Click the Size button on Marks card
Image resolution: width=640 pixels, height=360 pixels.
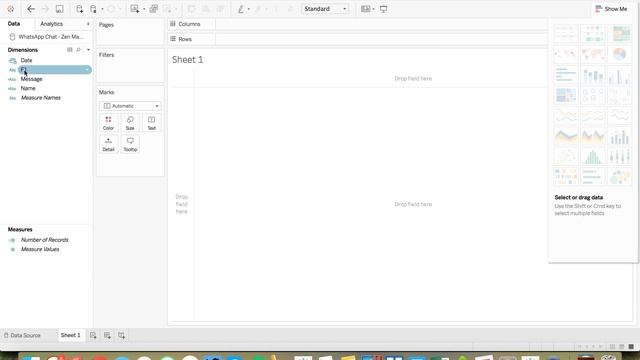(130, 123)
